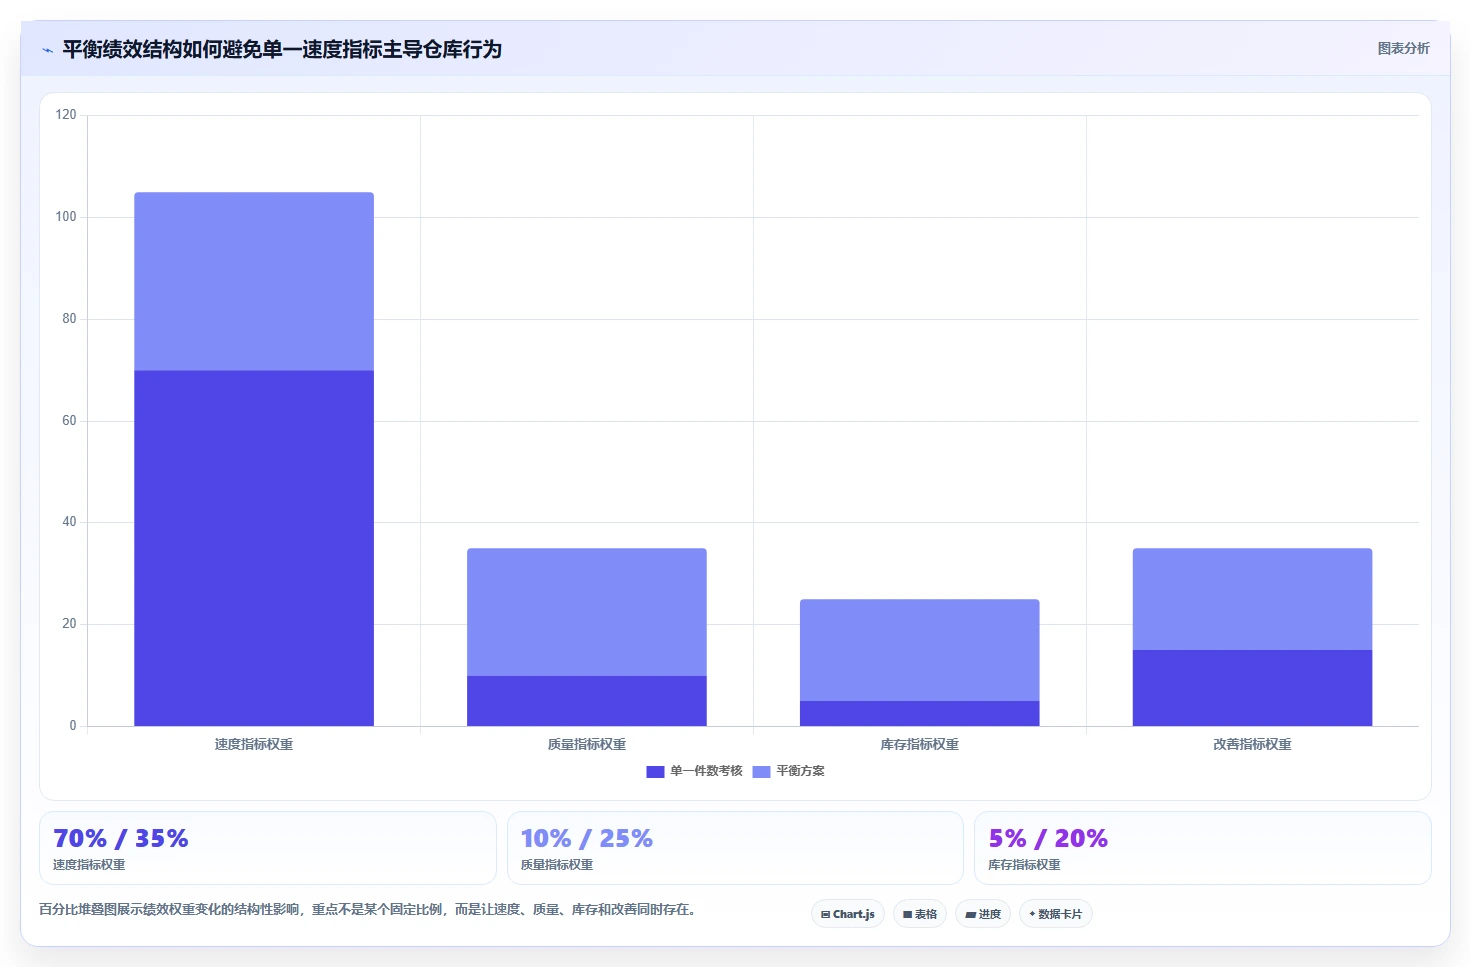Toggle the 单一件数考核 legend item
Viewport: 1471px width, 967px height.
tap(695, 771)
